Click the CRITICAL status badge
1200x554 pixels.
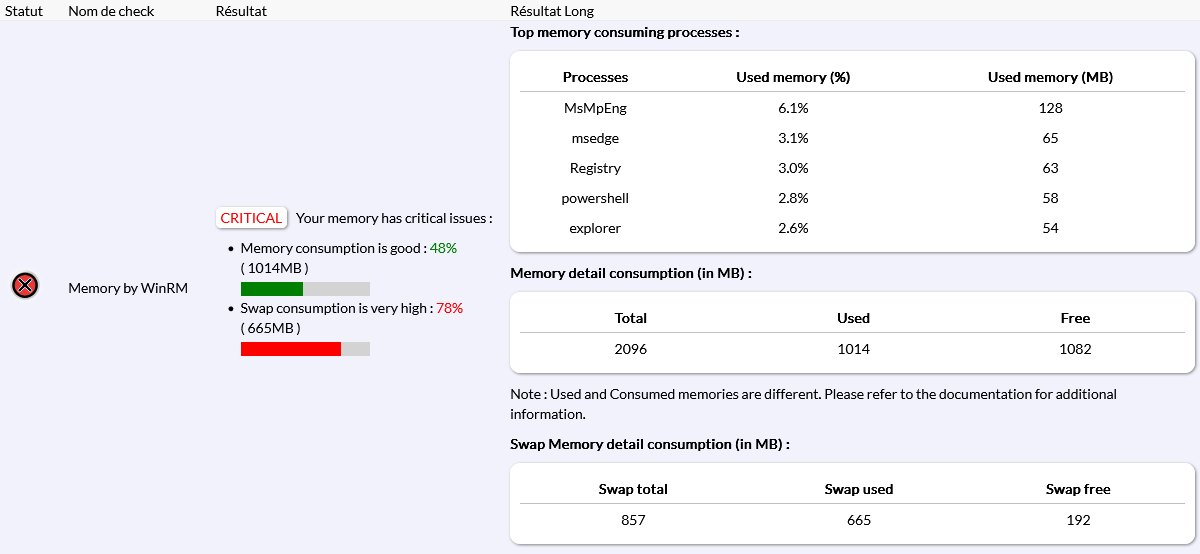[x=251, y=218]
